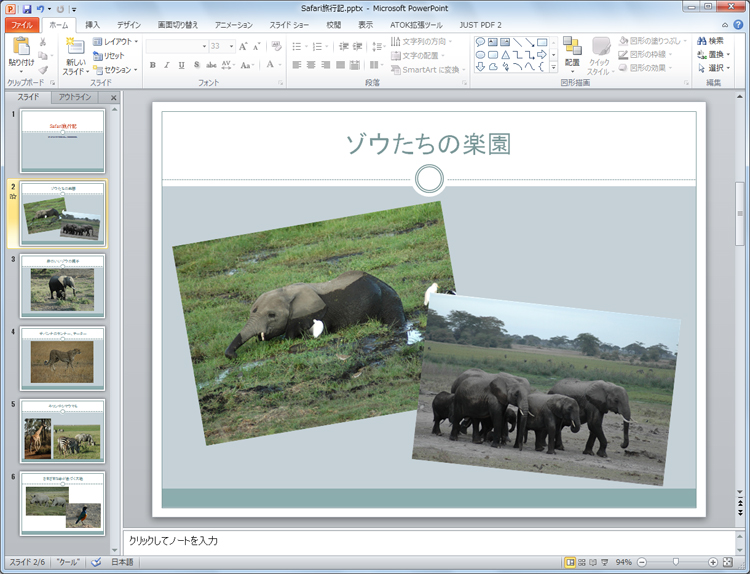This screenshot has height=574, width=750.
Task: Increase font size with the large A icon
Action: tap(243, 46)
